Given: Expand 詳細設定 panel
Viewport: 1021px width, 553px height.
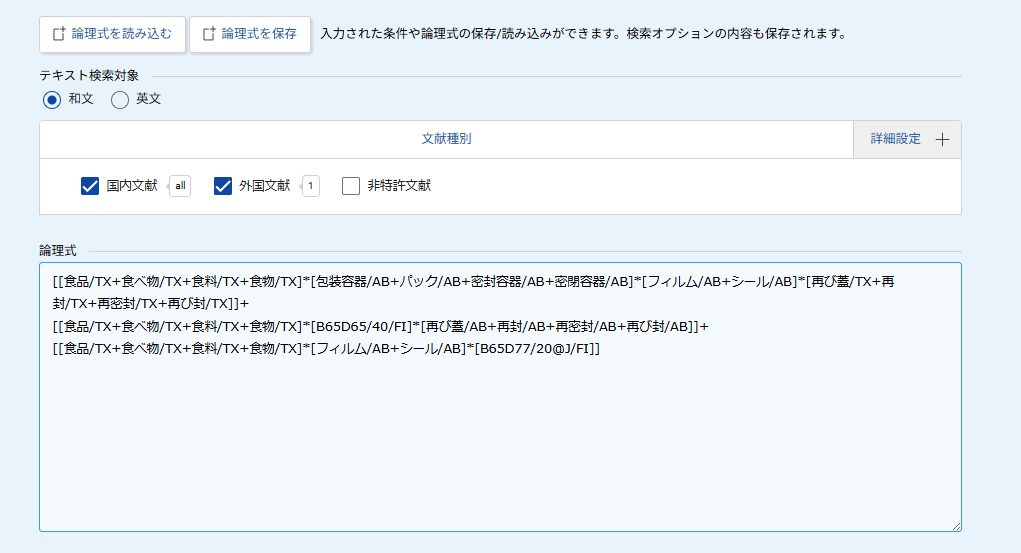Looking at the screenshot, I should point(907,139).
